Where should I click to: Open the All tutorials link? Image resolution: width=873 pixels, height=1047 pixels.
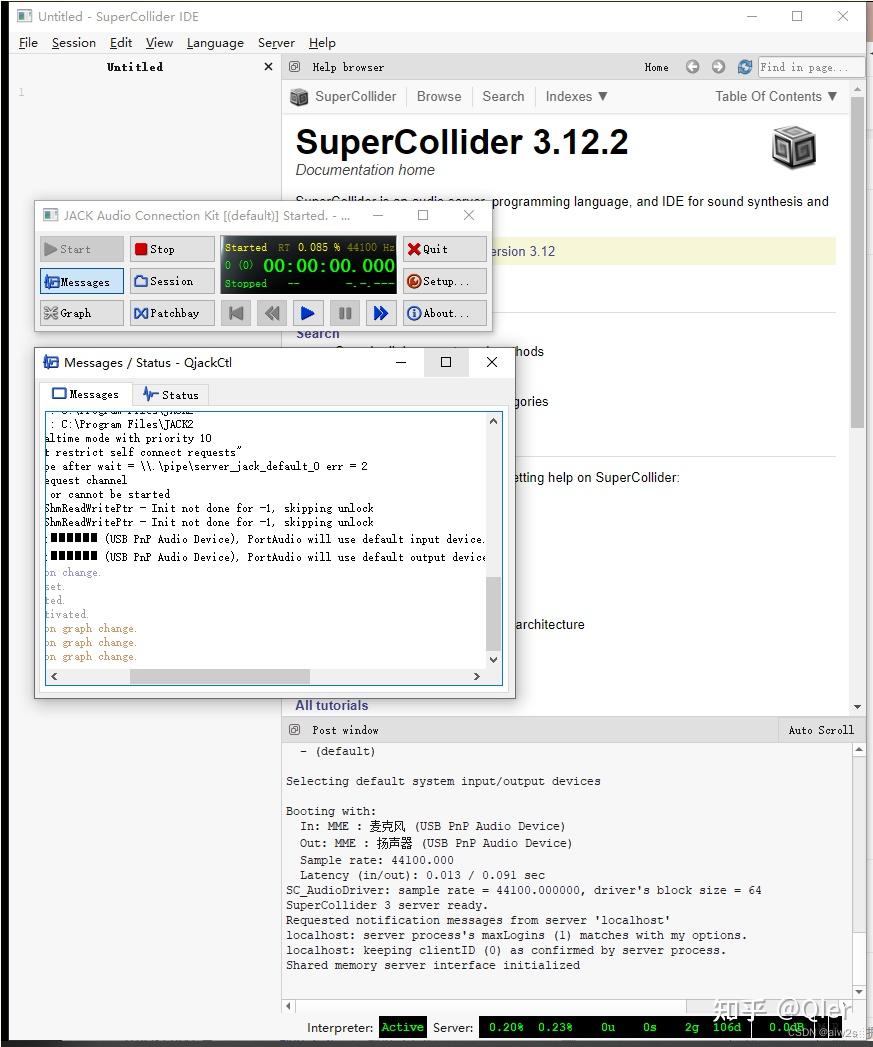[331, 705]
